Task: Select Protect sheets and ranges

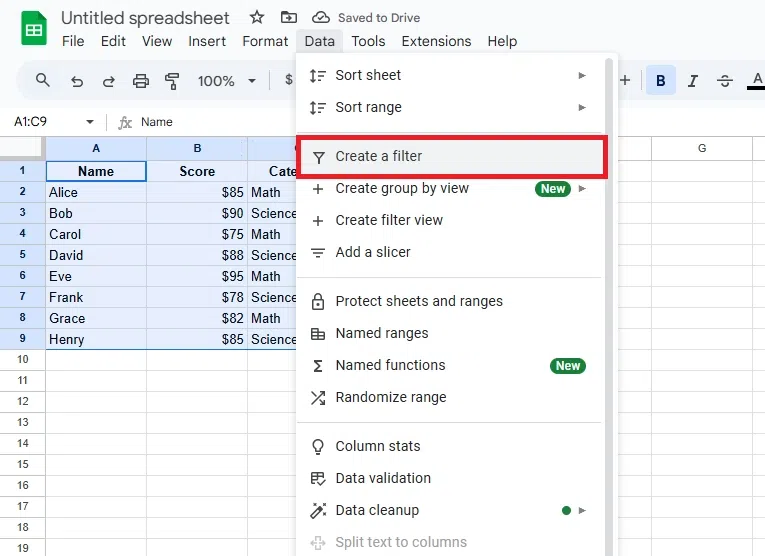Action: tap(449, 301)
